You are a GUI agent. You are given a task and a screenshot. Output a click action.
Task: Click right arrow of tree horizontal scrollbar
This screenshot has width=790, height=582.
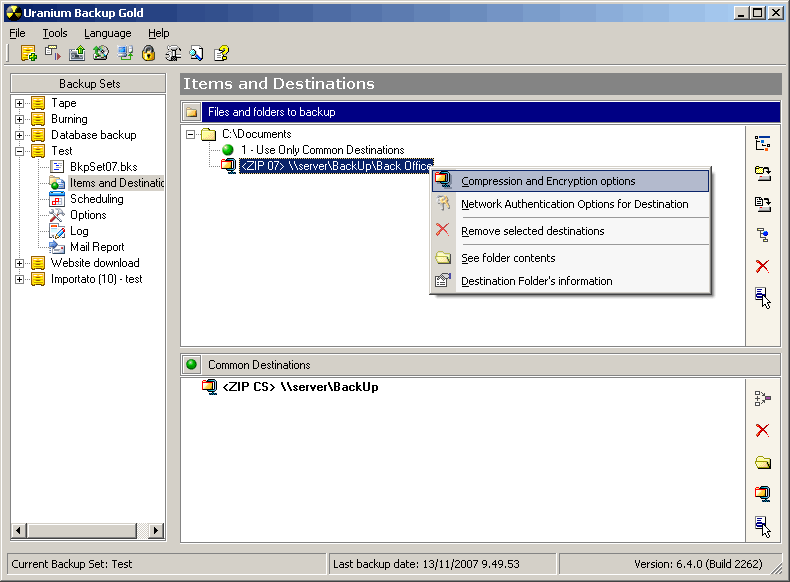pyautogui.click(x=156, y=530)
